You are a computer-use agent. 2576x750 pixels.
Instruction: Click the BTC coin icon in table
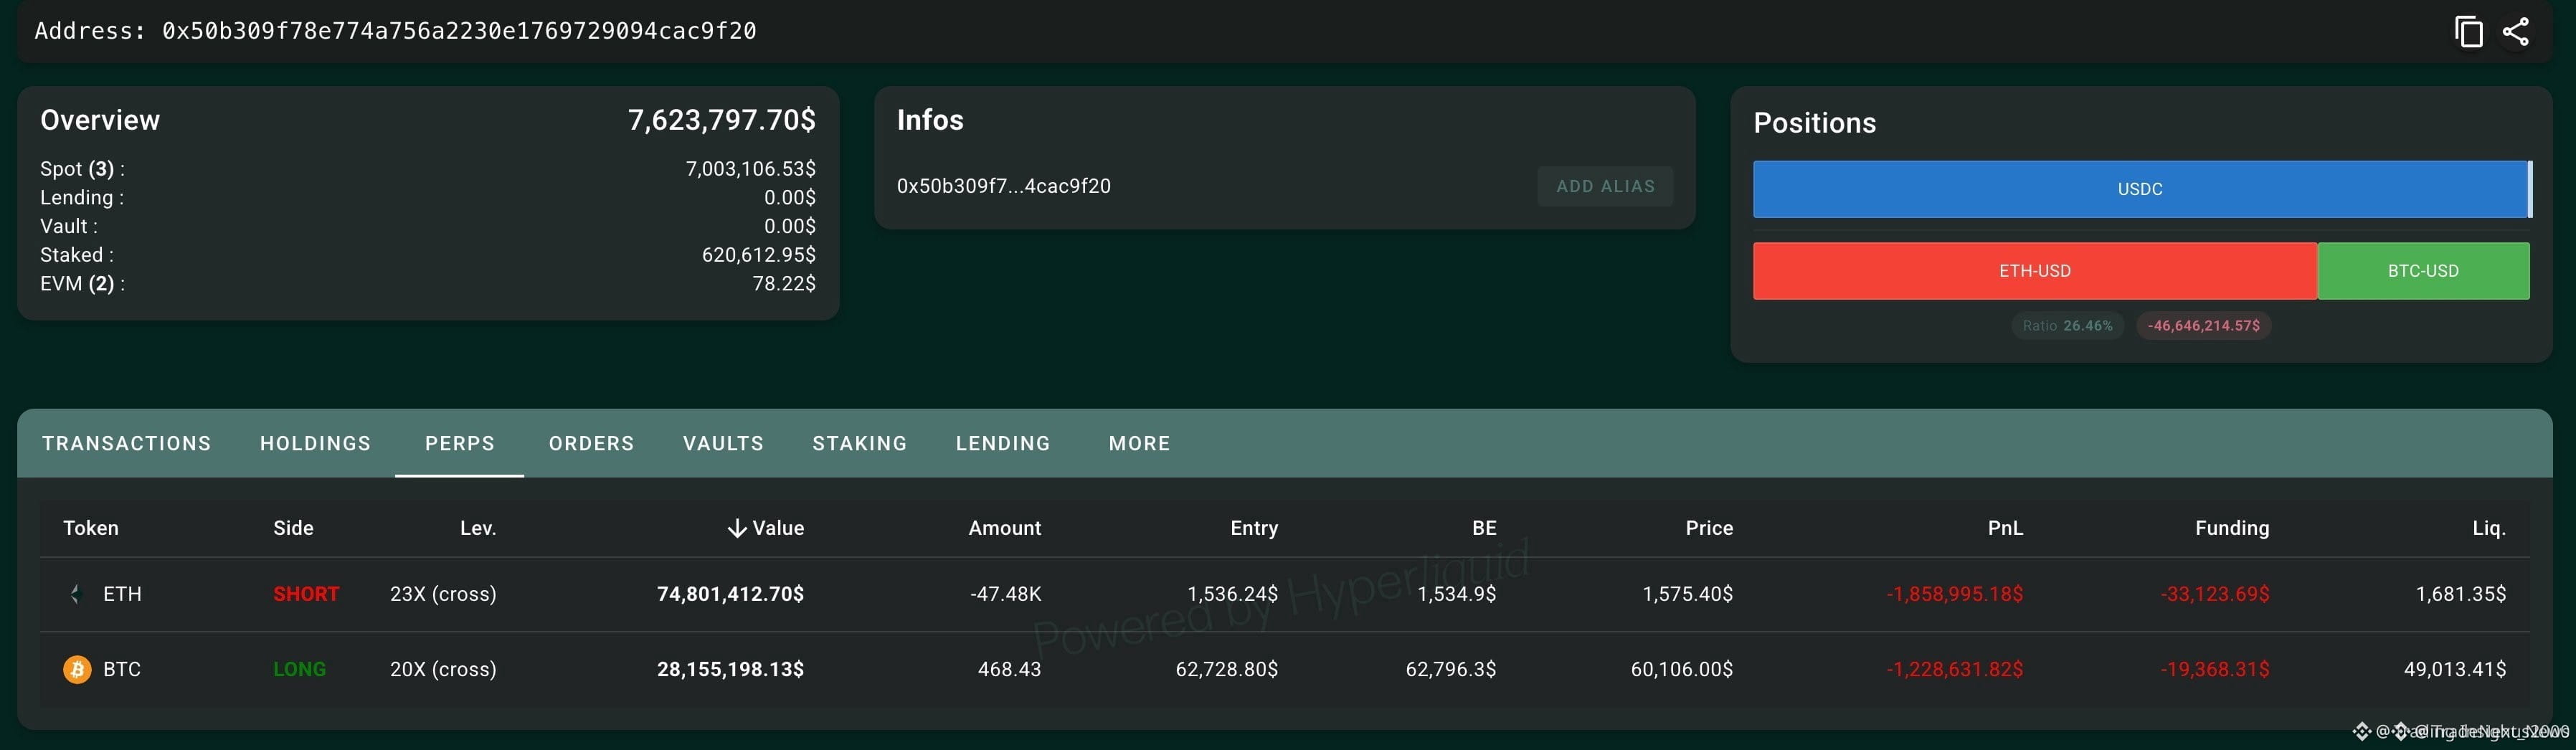click(77, 669)
